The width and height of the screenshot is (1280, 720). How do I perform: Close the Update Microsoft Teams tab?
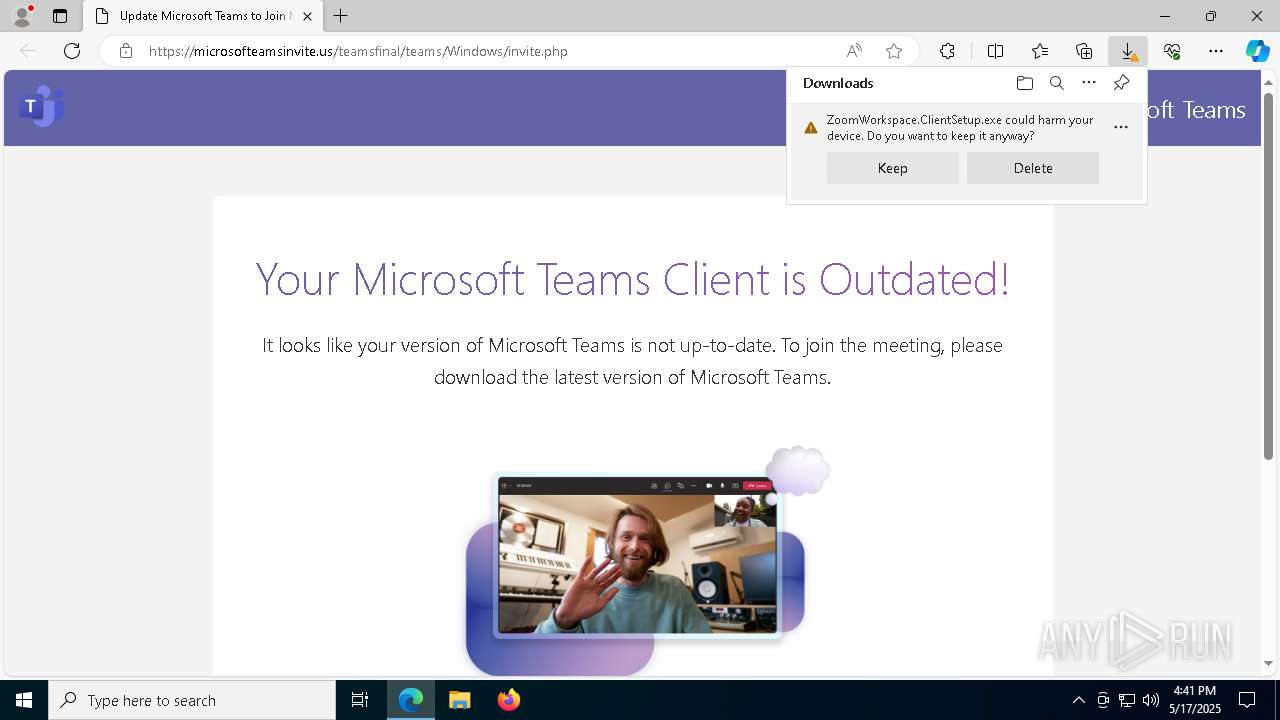pyautogui.click(x=307, y=16)
